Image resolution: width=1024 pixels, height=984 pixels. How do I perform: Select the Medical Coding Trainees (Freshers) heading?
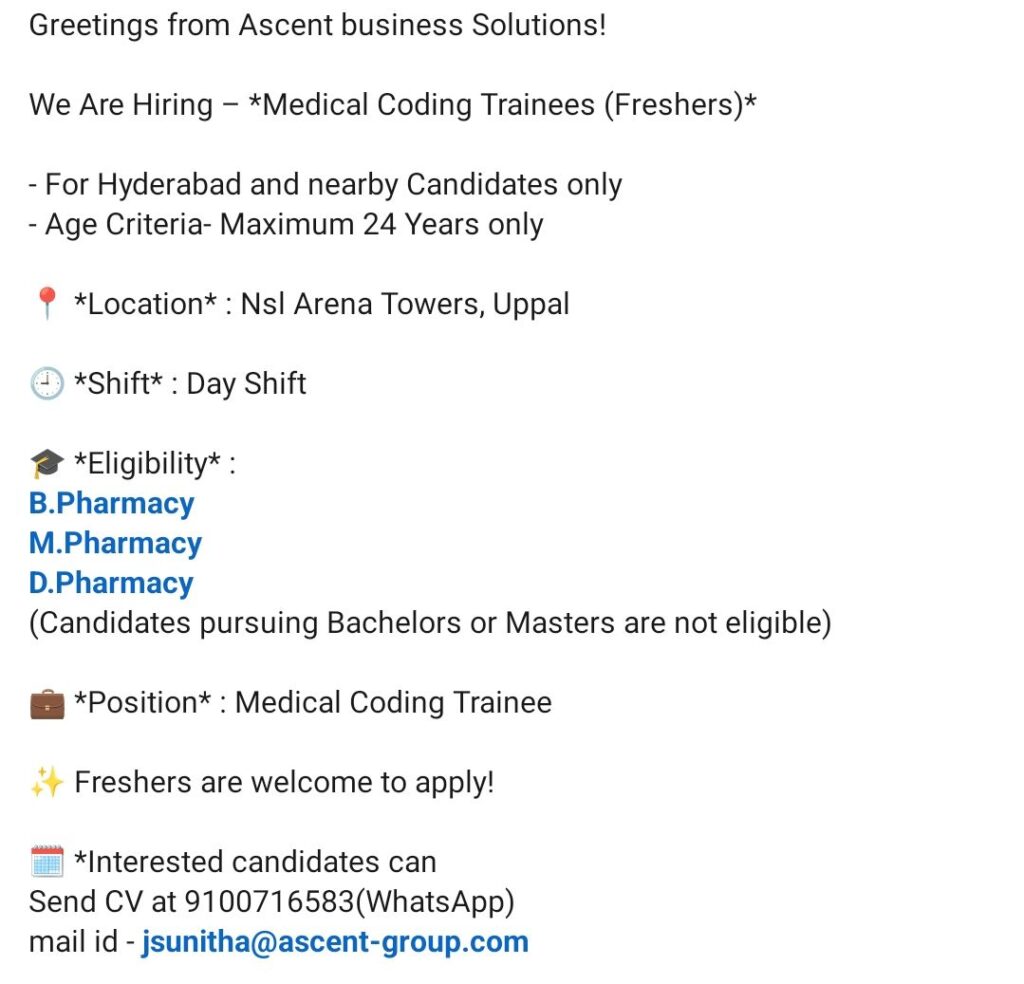502,105
